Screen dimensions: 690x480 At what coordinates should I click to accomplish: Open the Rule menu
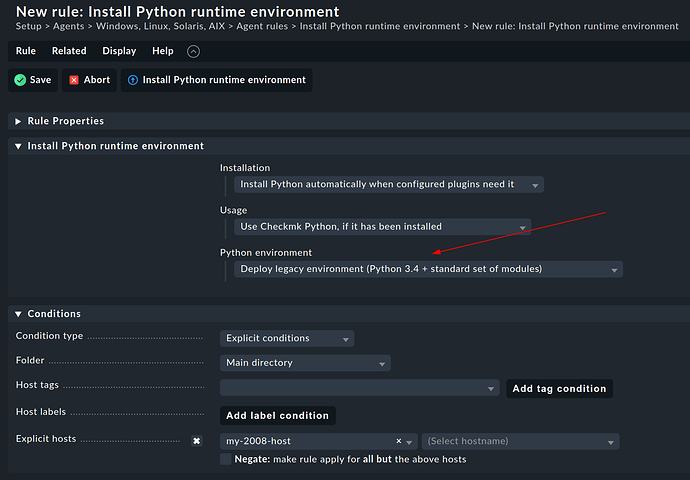pos(26,51)
